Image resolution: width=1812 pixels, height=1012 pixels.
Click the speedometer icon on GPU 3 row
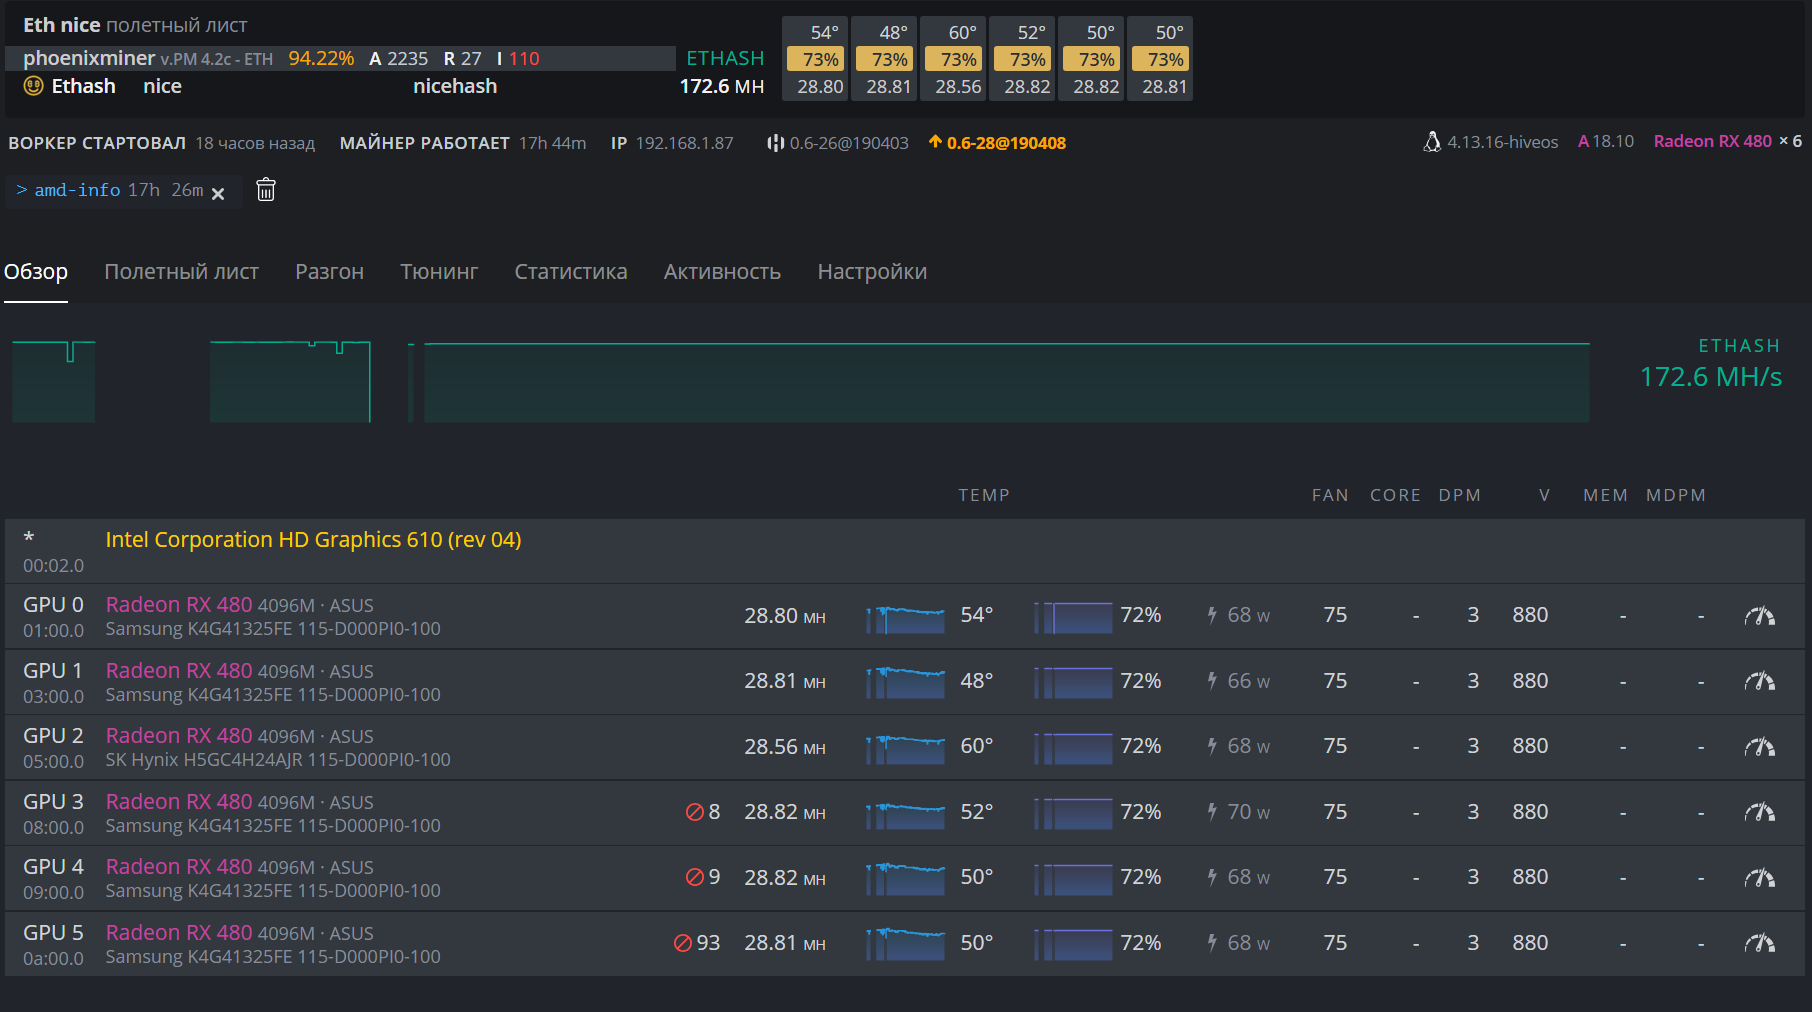1759,813
